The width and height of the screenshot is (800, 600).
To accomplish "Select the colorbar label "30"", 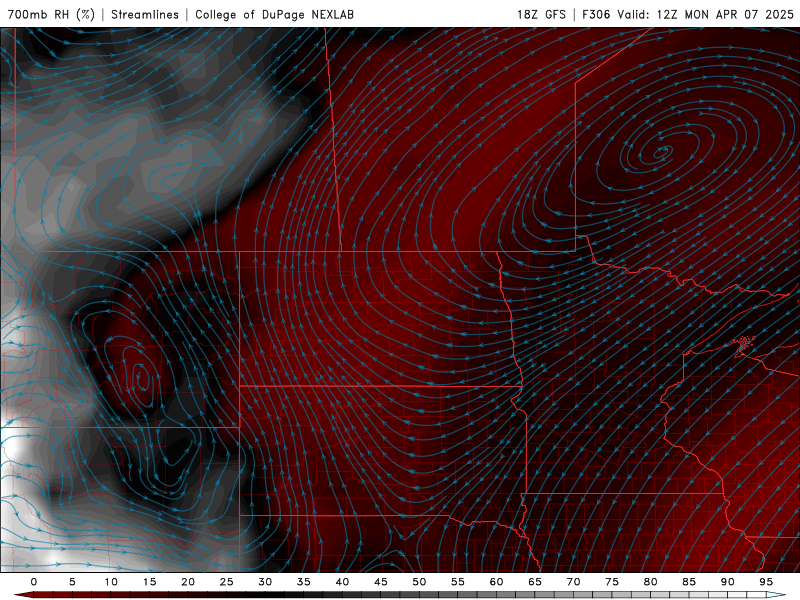I will pyautogui.click(x=265, y=582).
